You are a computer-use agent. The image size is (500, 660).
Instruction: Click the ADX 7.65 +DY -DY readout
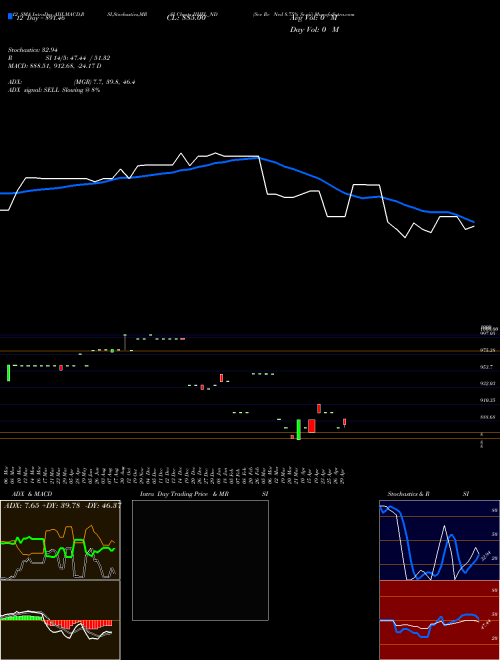click(62, 505)
